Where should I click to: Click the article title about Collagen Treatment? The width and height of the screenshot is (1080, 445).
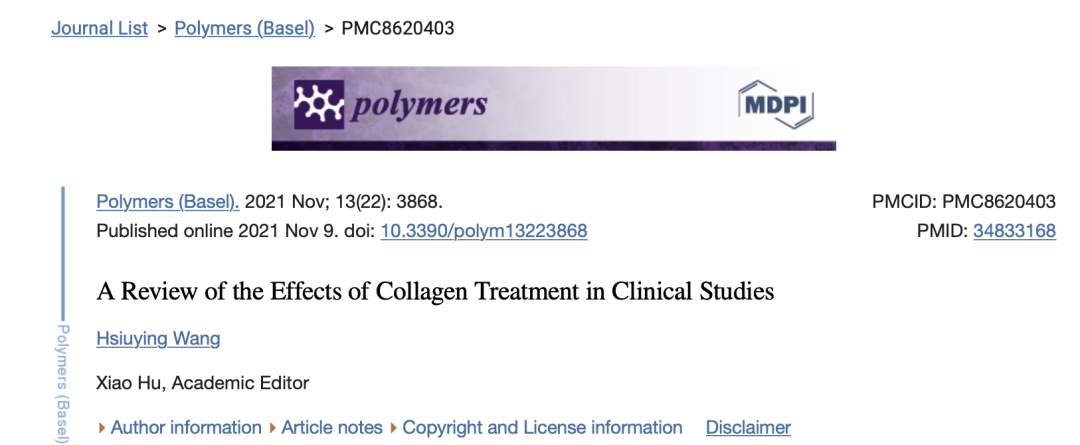pyautogui.click(x=435, y=292)
